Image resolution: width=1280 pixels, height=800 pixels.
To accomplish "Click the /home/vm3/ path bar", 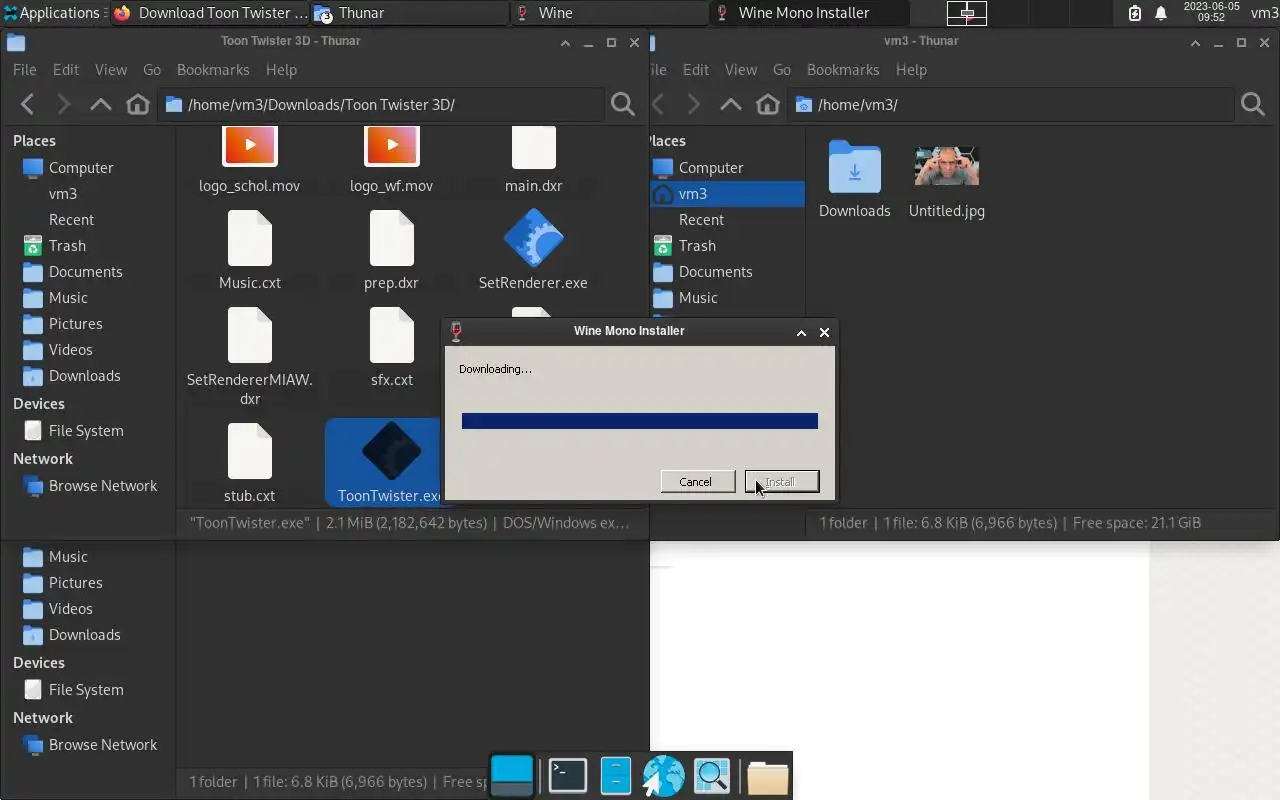I will pos(1010,104).
